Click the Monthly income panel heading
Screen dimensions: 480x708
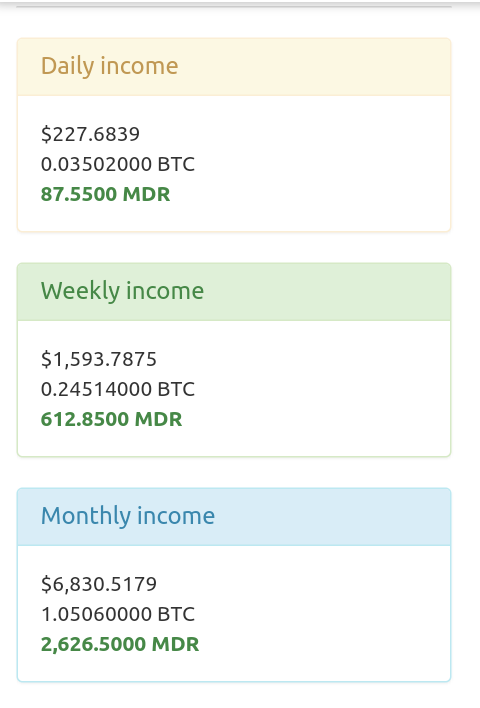point(128,516)
